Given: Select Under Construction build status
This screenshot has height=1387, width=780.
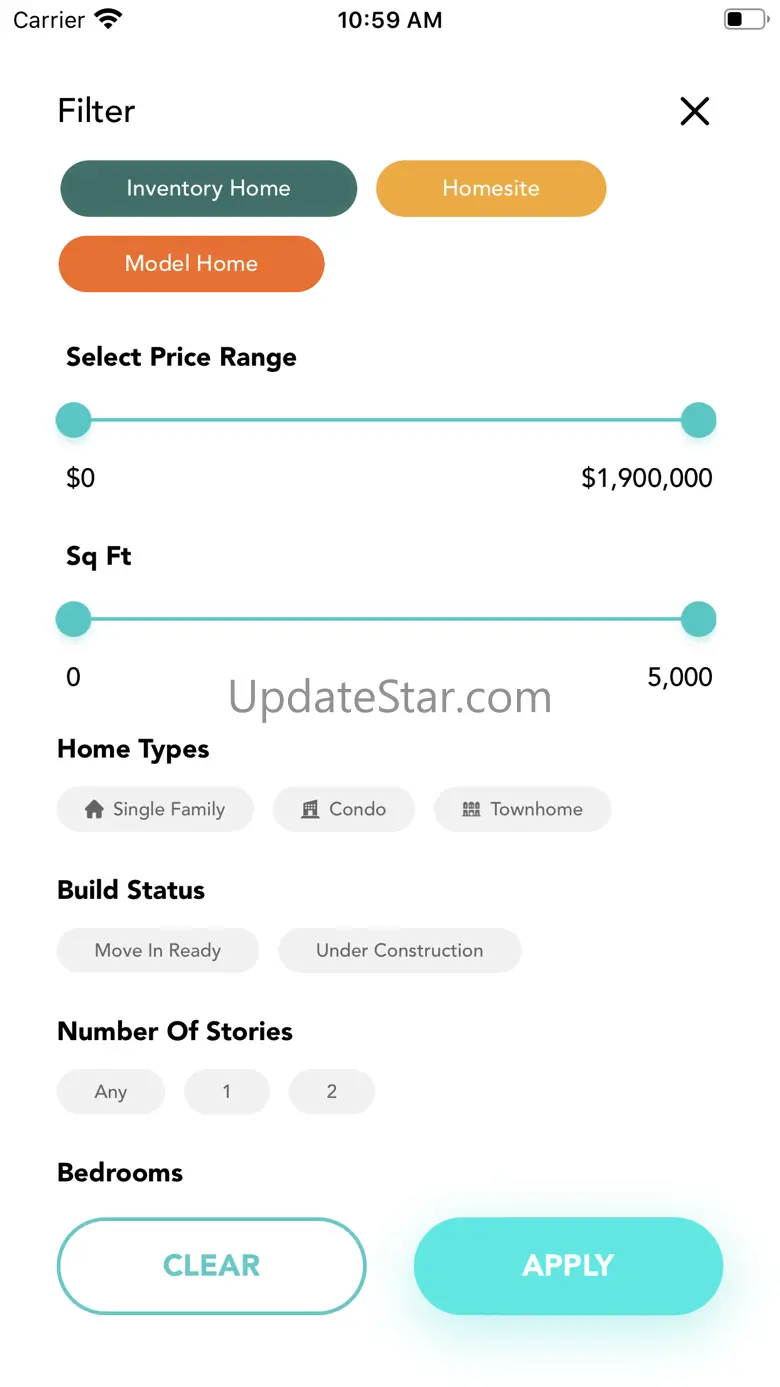Looking at the screenshot, I should (399, 951).
